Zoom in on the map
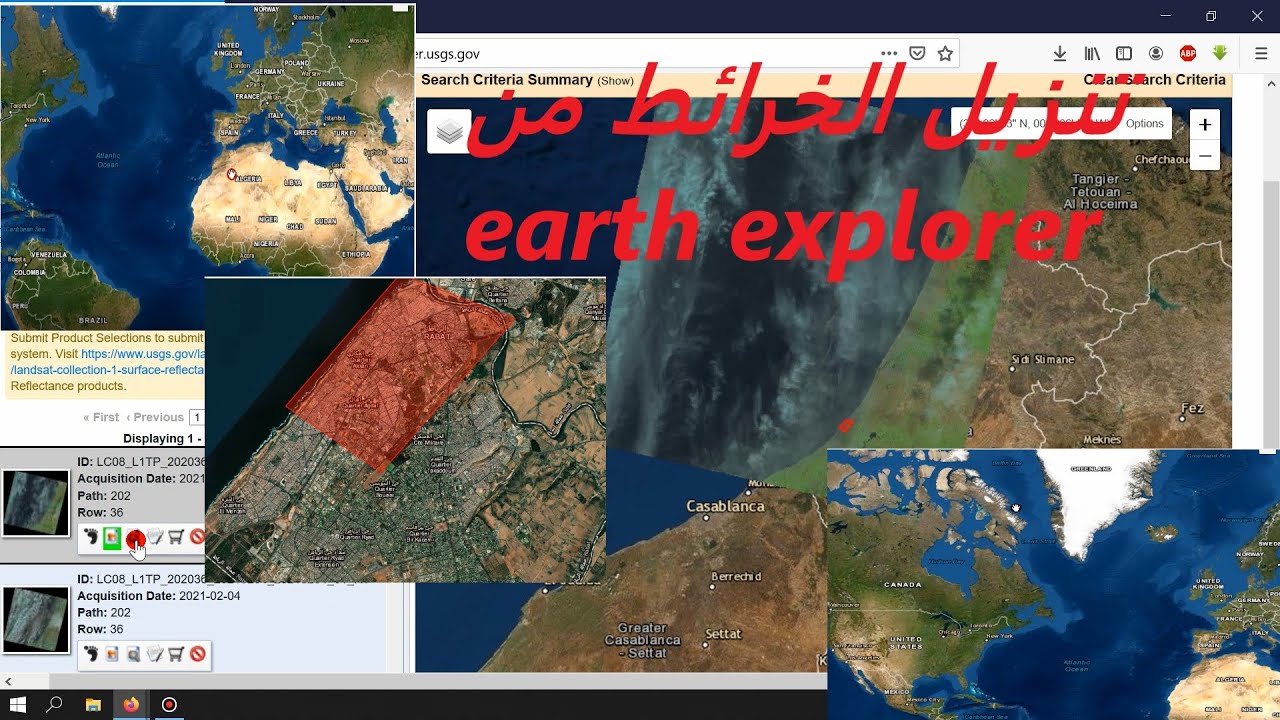Image resolution: width=1280 pixels, height=720 pixels. point(1205,125)
